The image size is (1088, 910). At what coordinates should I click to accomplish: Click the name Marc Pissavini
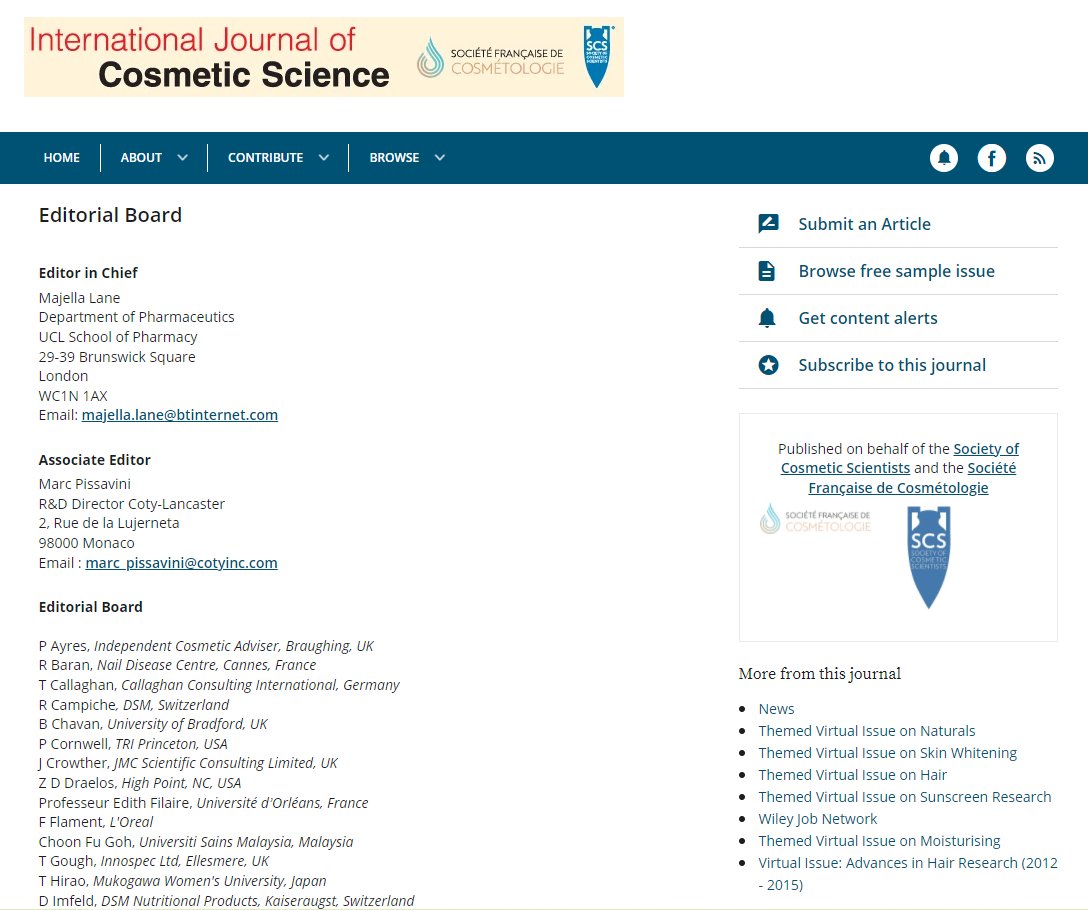pos(85,484)
